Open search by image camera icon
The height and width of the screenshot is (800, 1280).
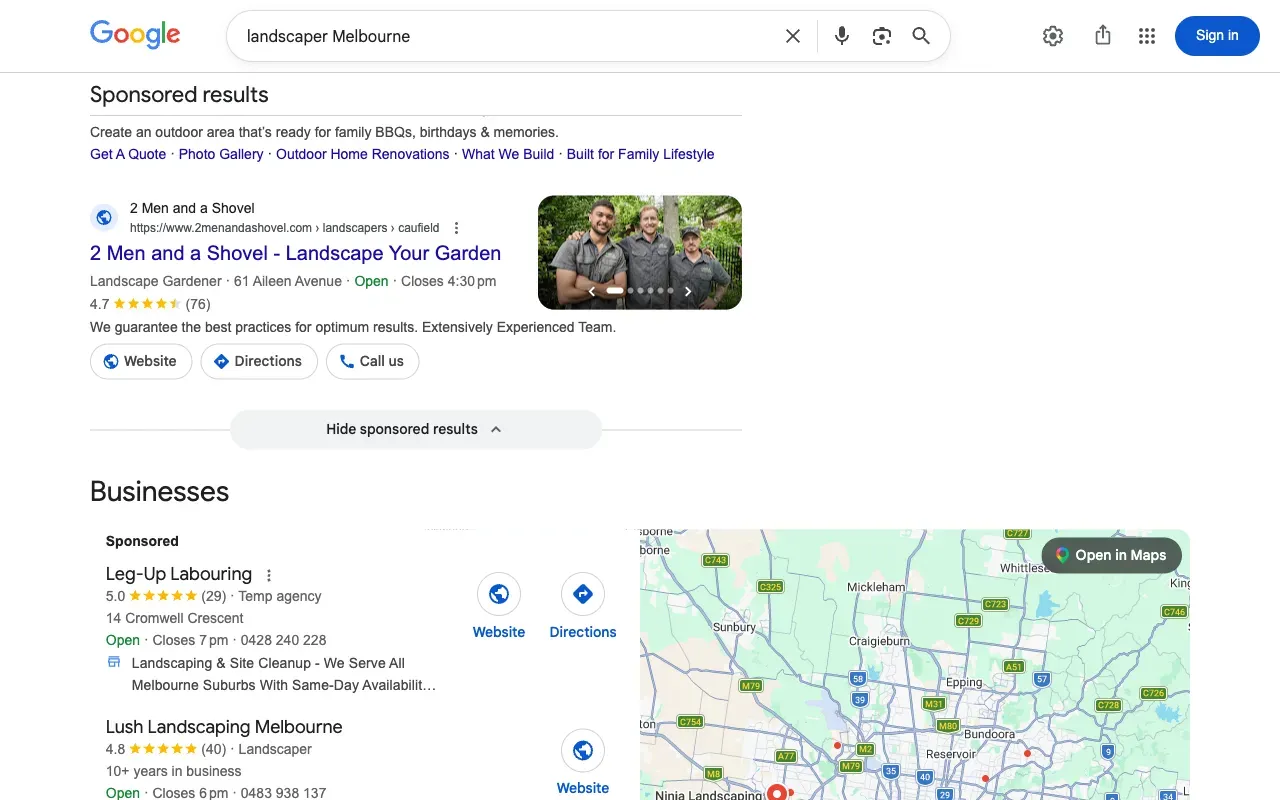[x=881, y=36]
